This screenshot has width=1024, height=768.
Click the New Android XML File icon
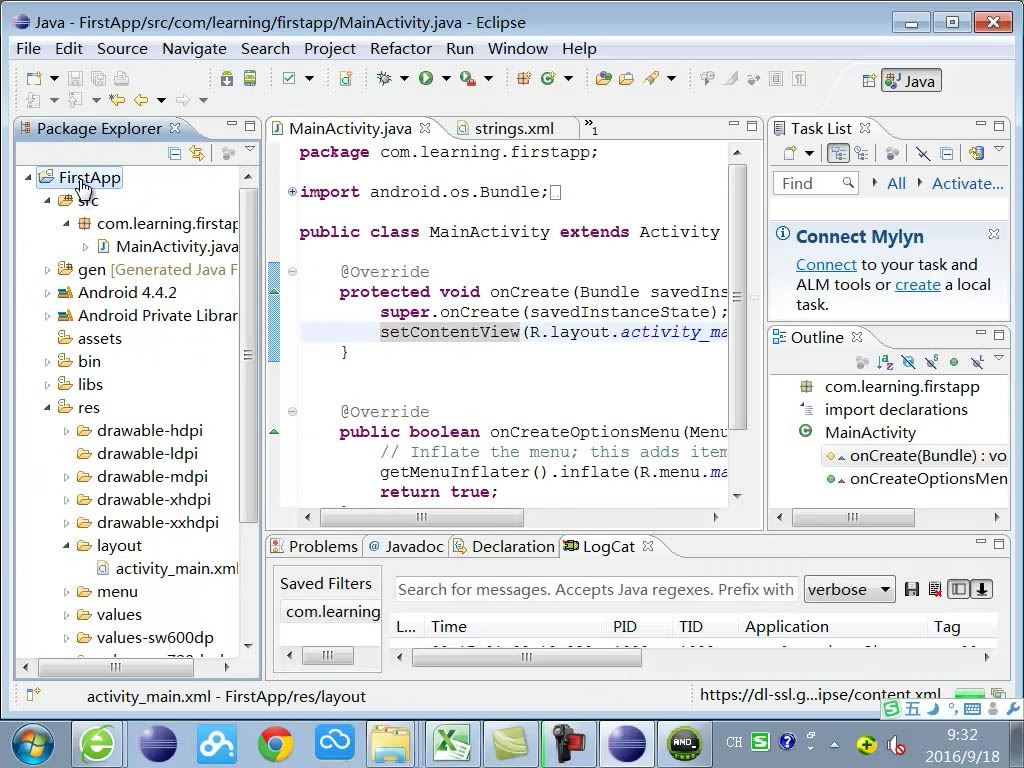[x=345, y=79]
